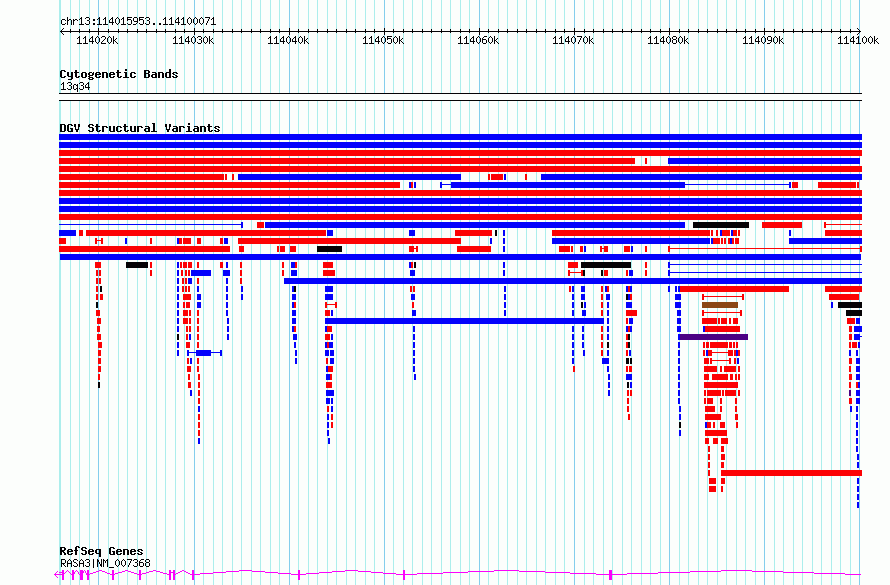890x585 pixels.
Task: Click the chr13:114015953..114100071 region label
Action: coord(138,22)
